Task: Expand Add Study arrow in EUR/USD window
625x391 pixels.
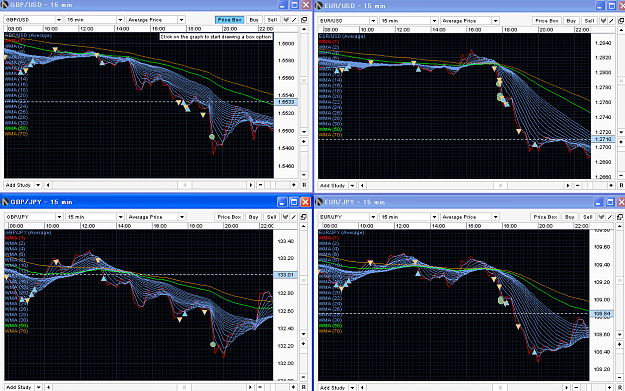Action: (352, 185)
